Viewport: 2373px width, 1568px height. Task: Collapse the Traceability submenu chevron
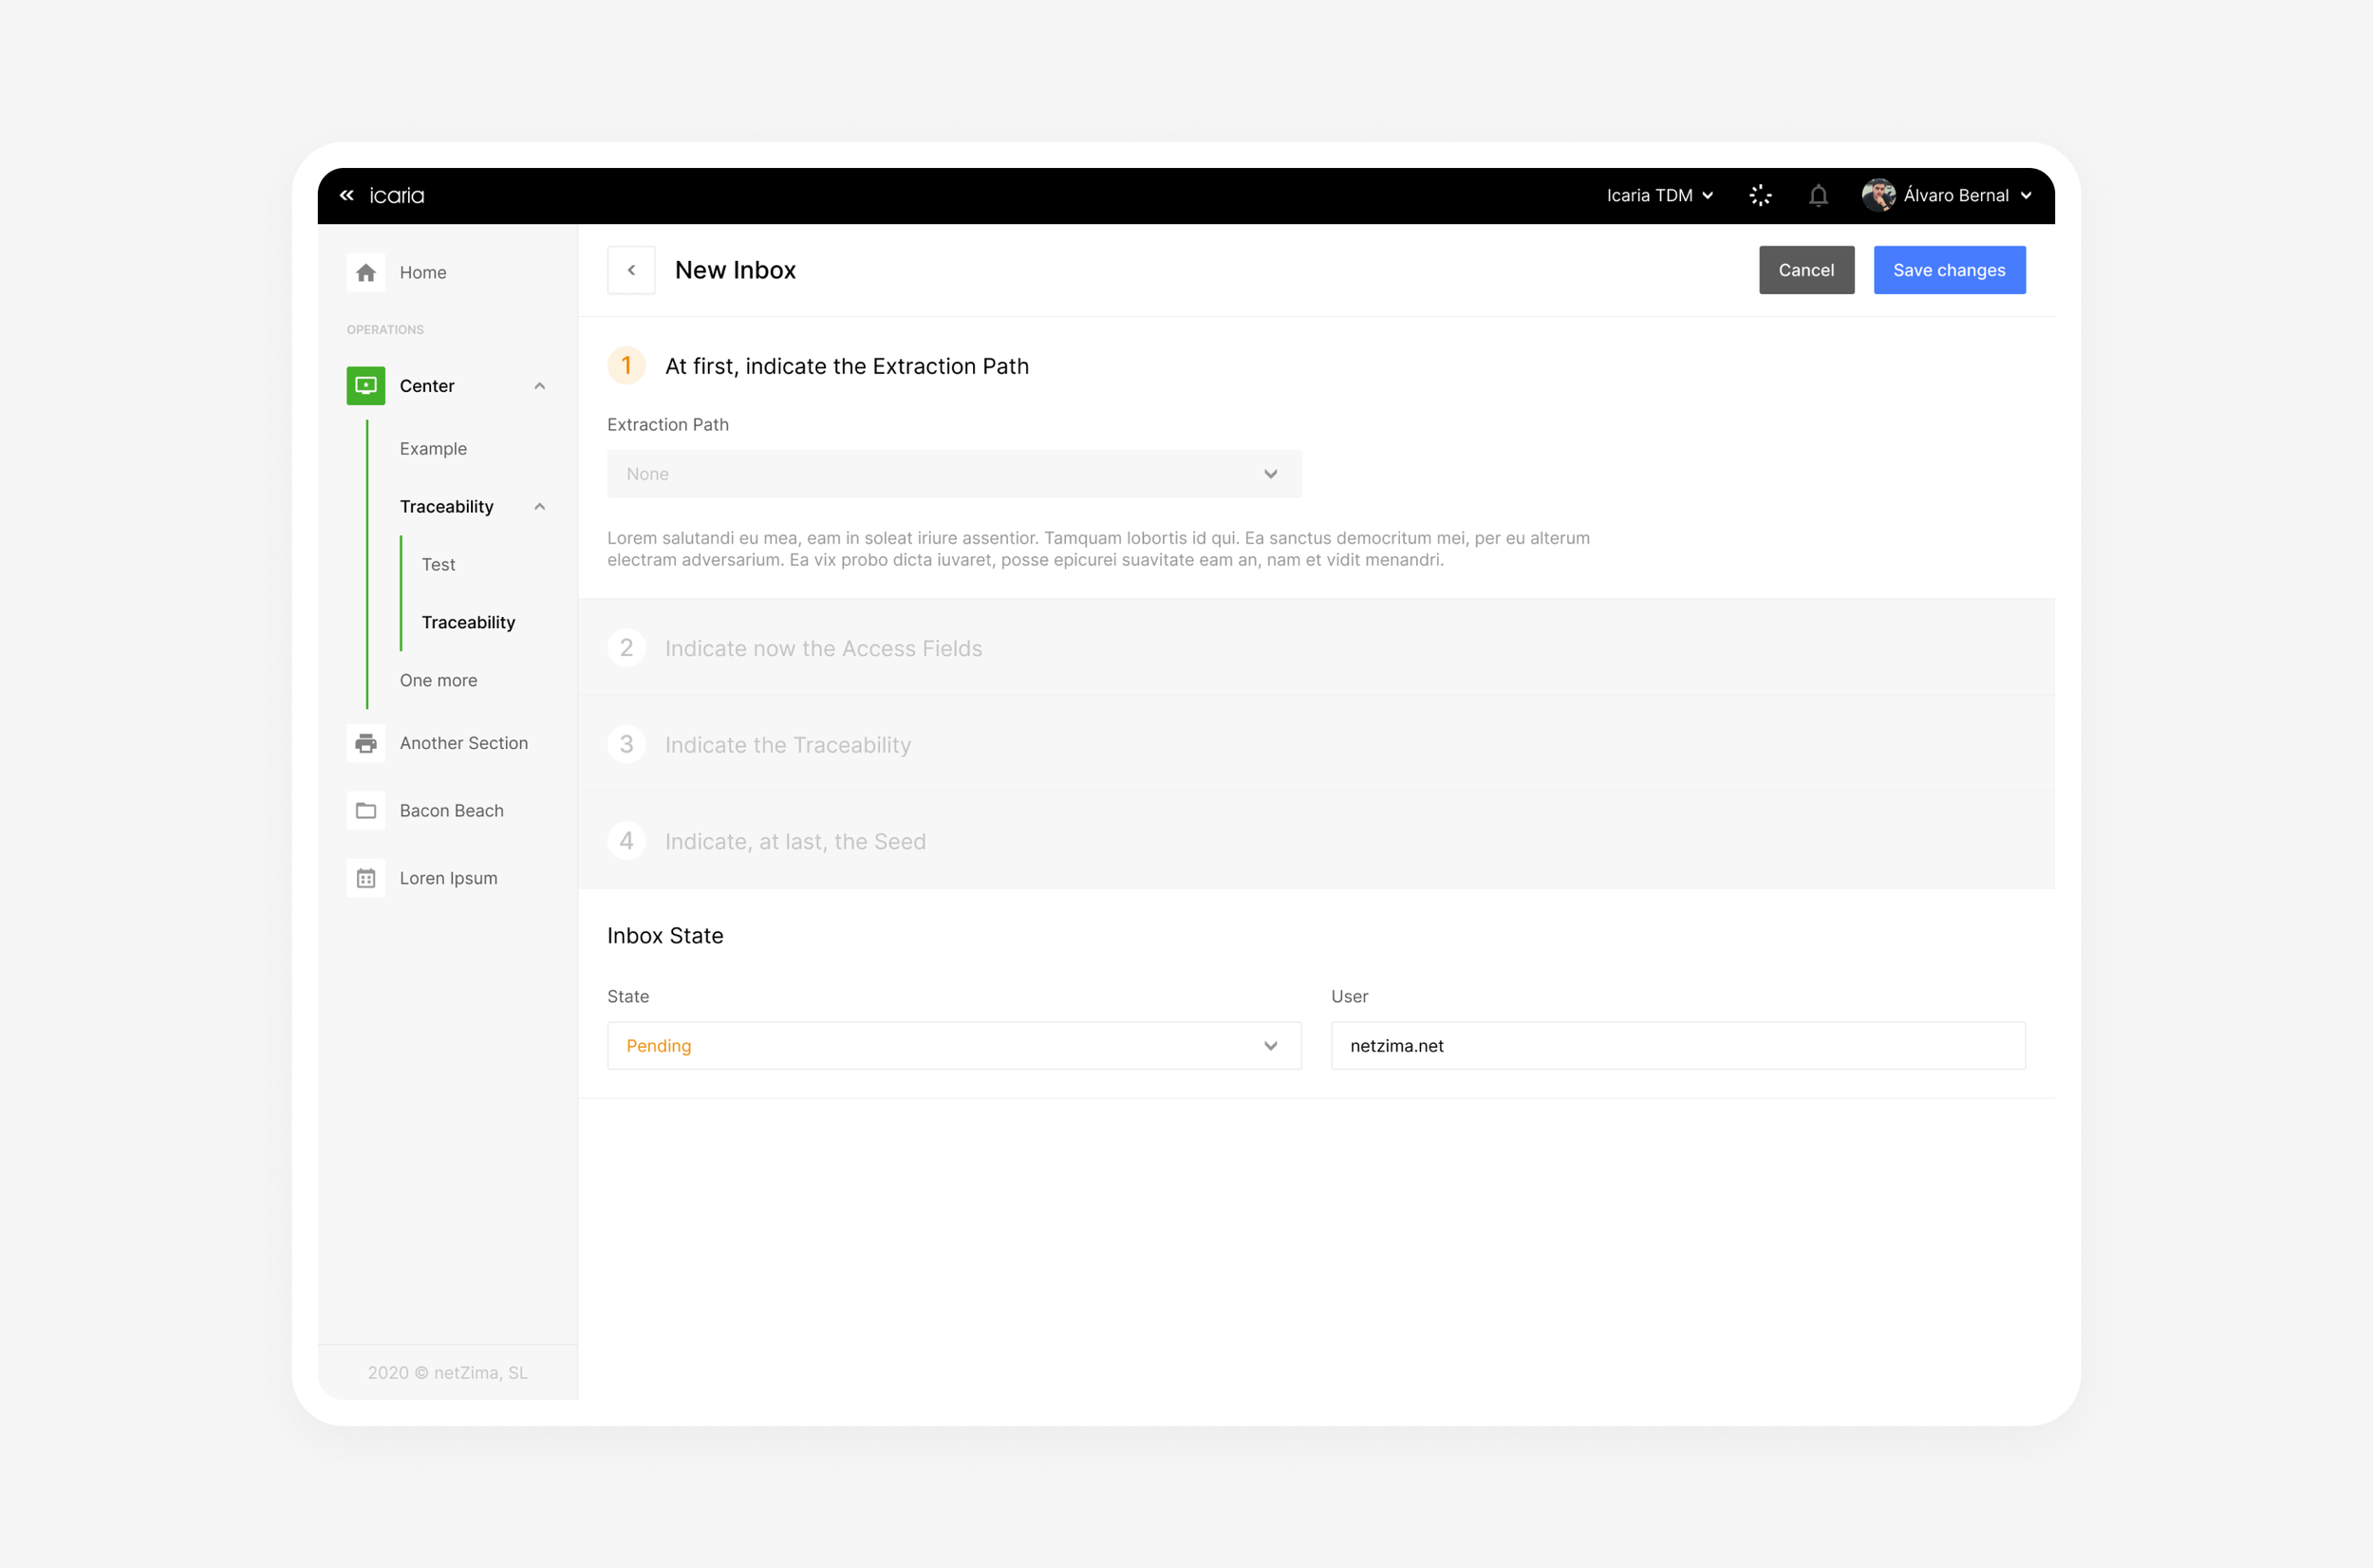coord(540,506)
